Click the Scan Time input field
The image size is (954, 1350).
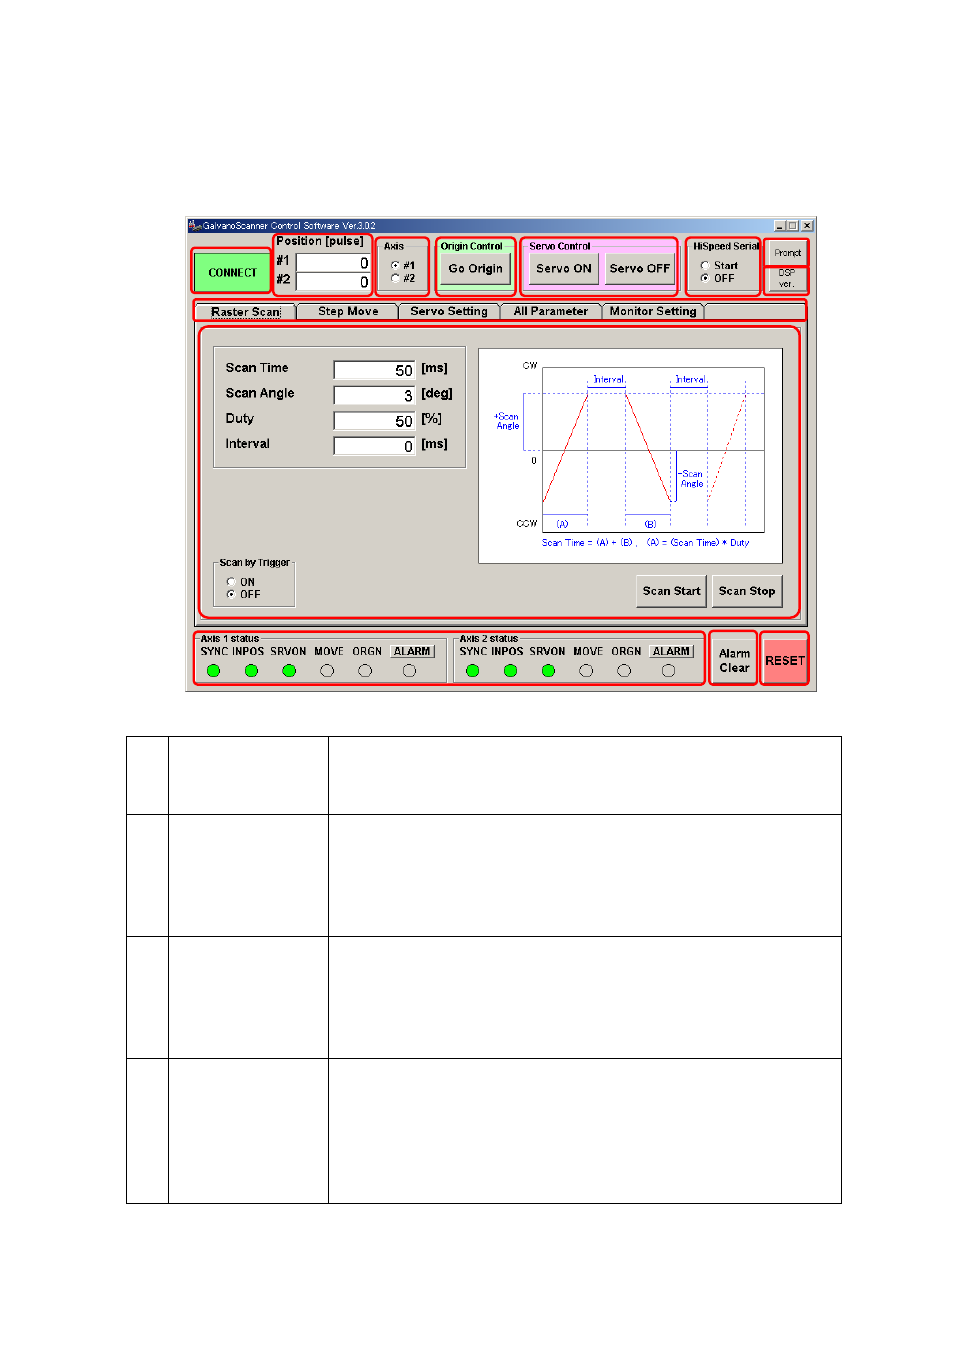coord(375,370)
